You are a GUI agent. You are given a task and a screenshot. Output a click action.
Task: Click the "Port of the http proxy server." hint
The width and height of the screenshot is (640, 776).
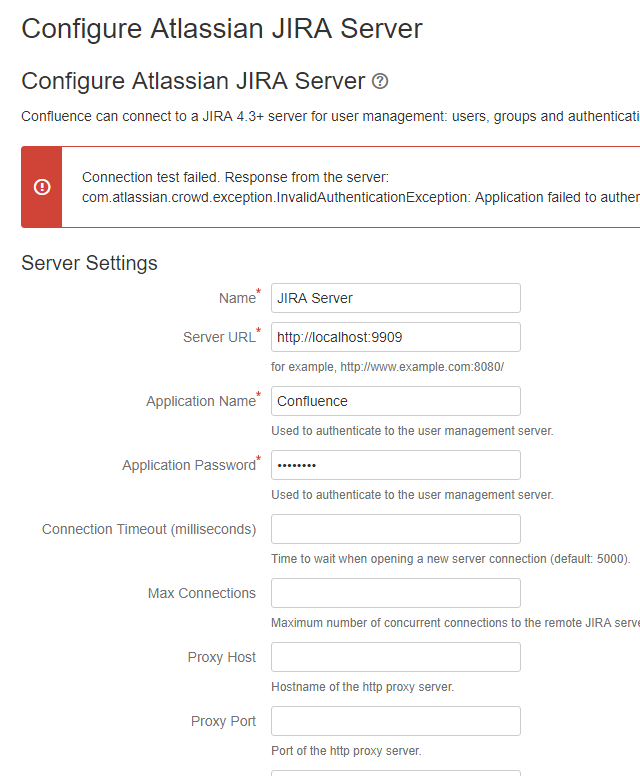click(346, 751)
